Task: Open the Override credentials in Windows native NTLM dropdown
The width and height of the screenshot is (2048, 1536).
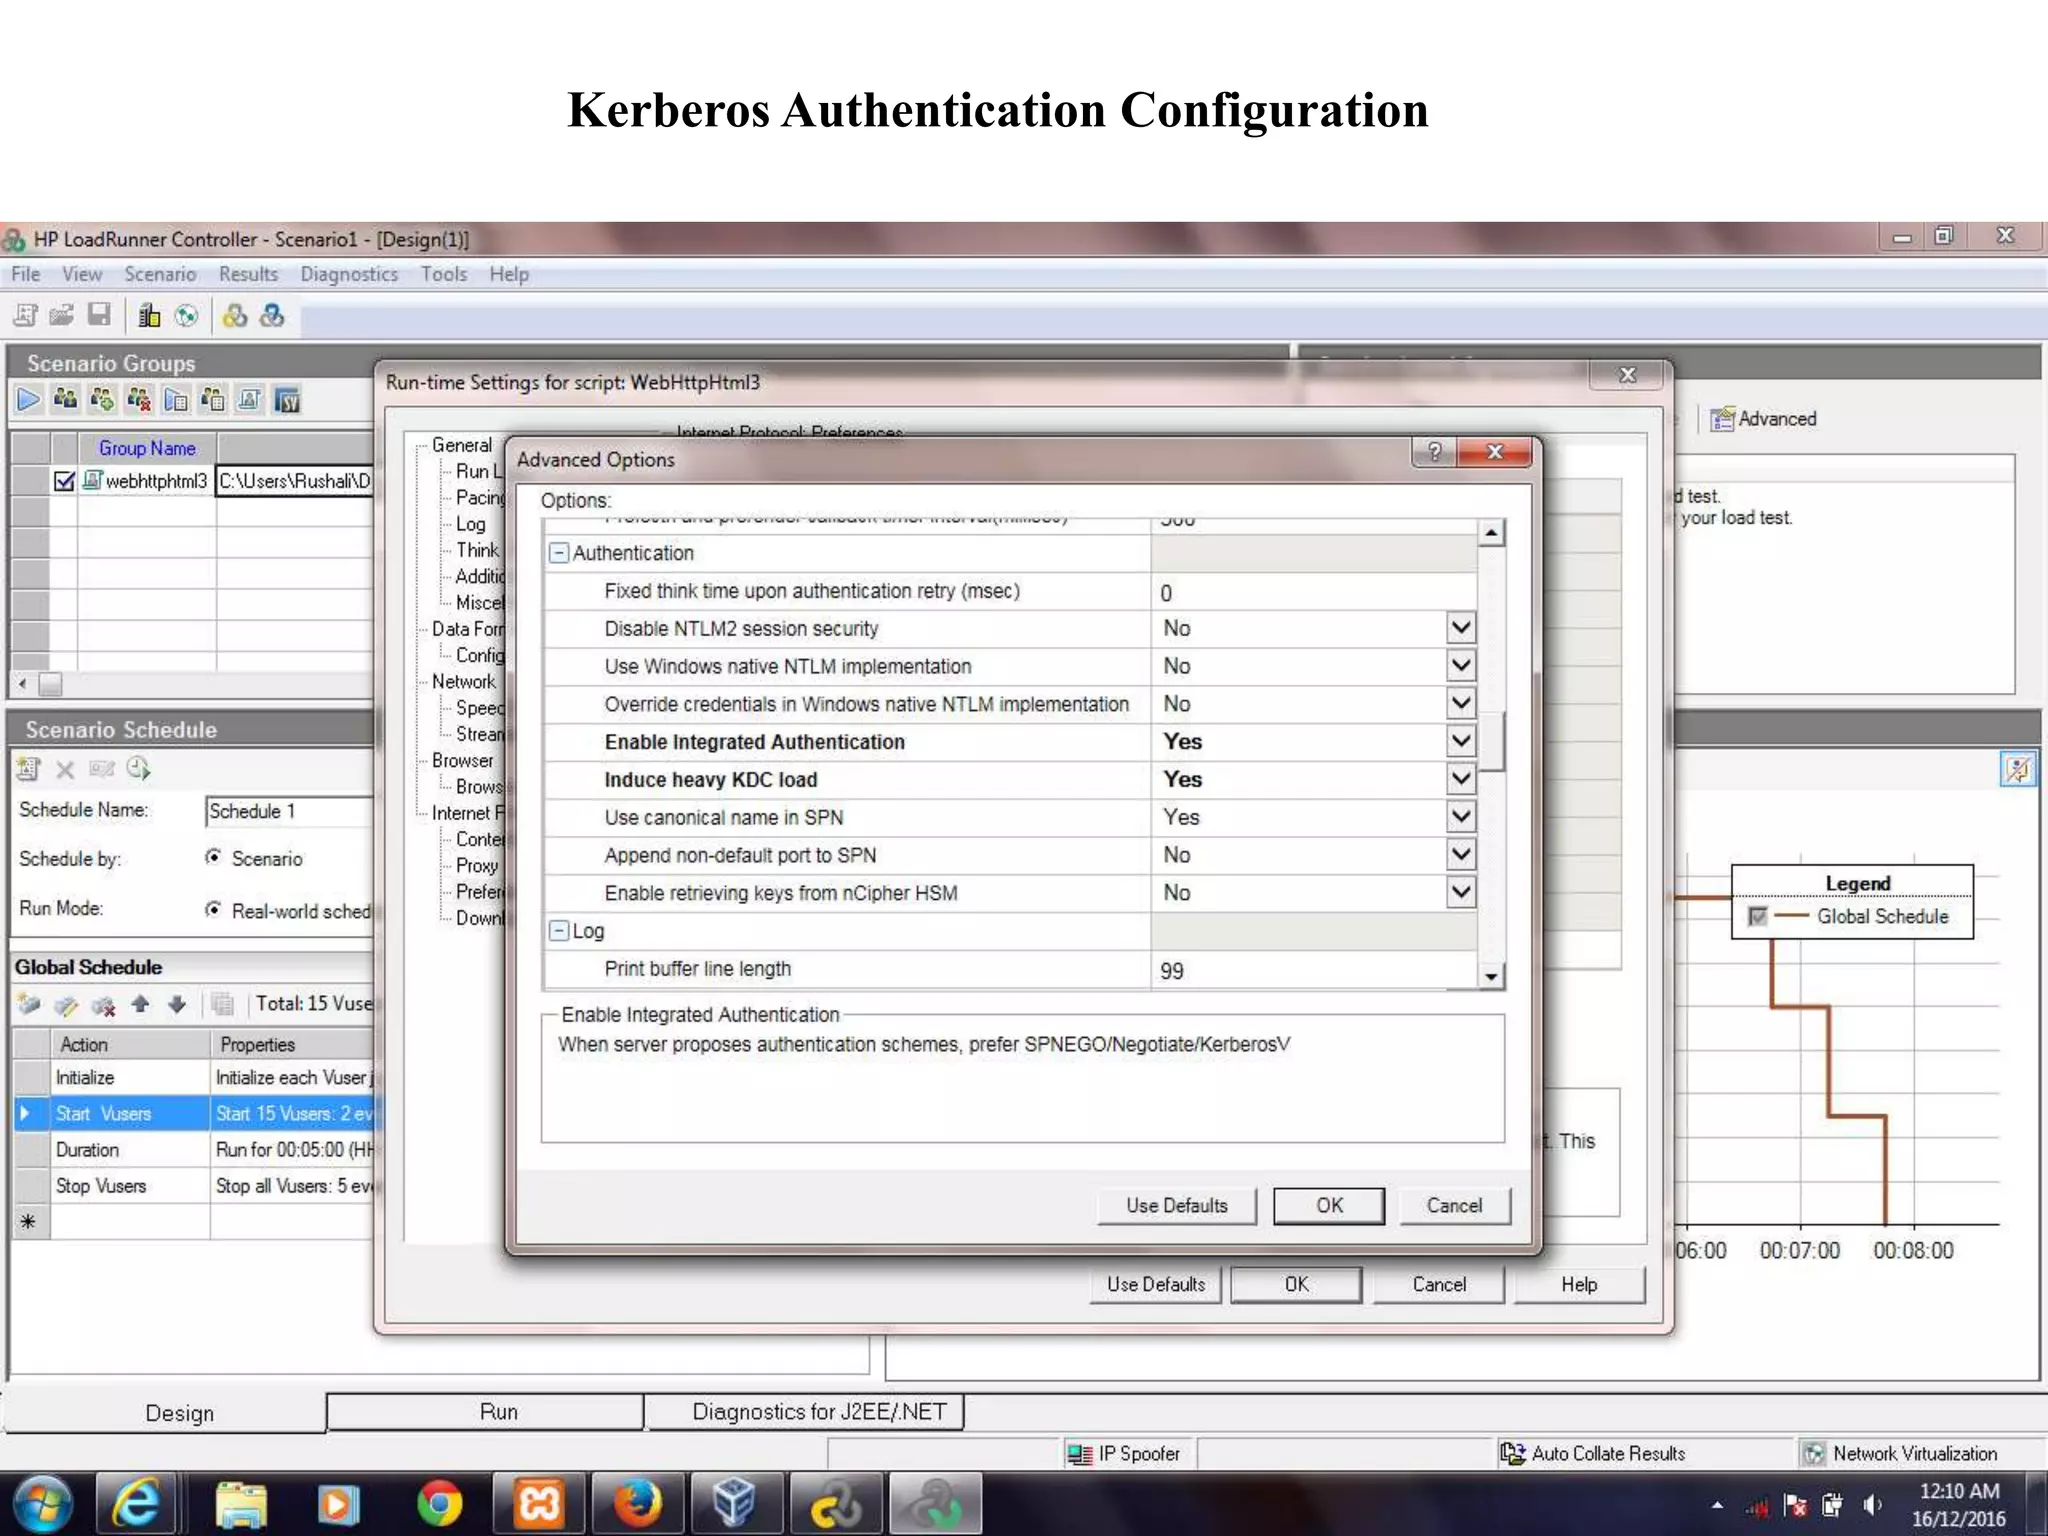Action: coord(1461,704)
